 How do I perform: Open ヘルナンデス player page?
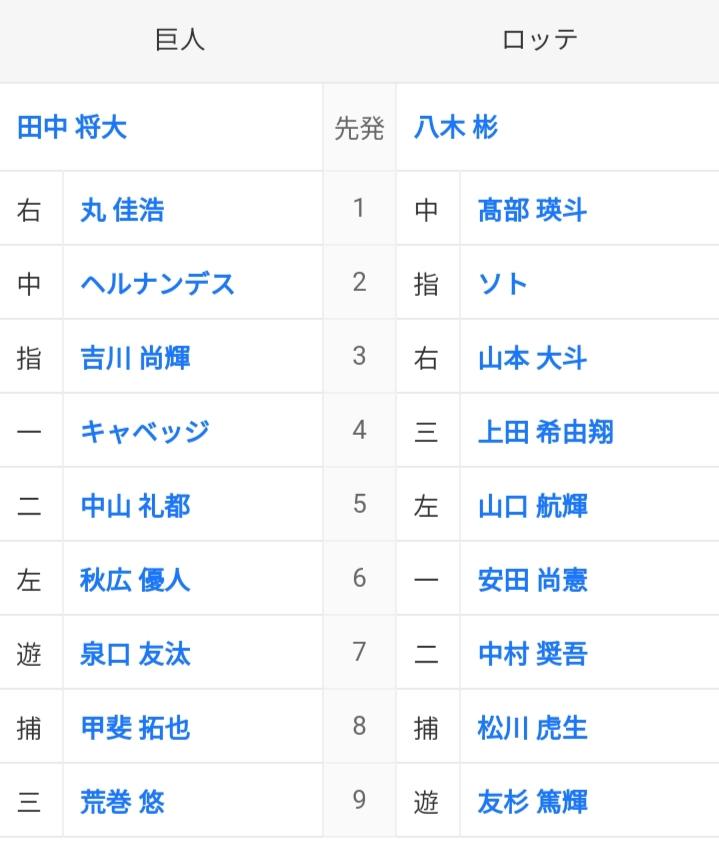pyautogui.click(x=158, y=284)
